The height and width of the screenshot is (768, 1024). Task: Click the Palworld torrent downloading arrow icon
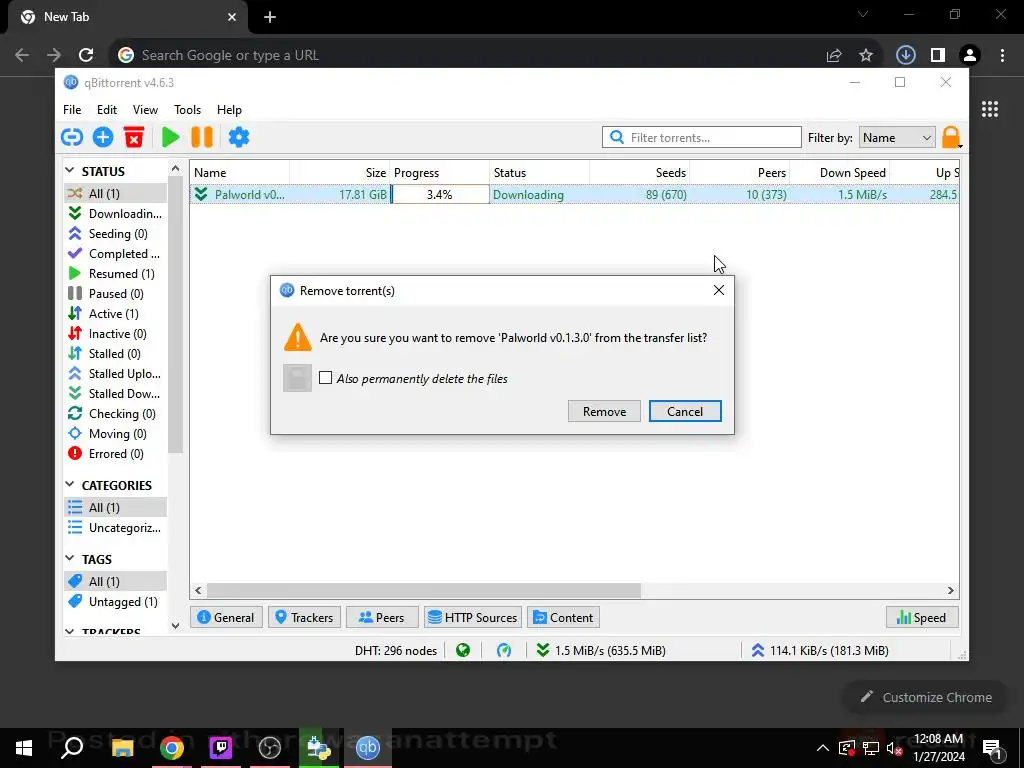click(201, 194)
